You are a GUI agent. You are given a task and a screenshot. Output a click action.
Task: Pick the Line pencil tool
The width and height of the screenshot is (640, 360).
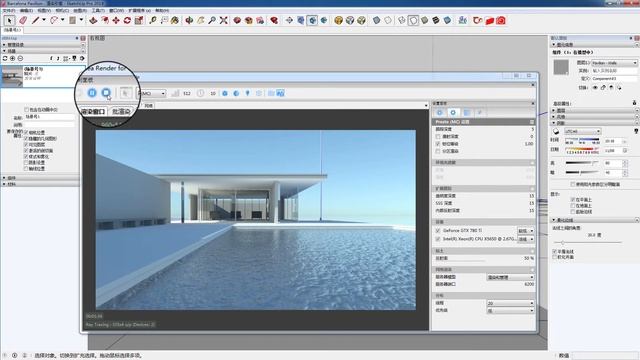click(x=36, y=20)
